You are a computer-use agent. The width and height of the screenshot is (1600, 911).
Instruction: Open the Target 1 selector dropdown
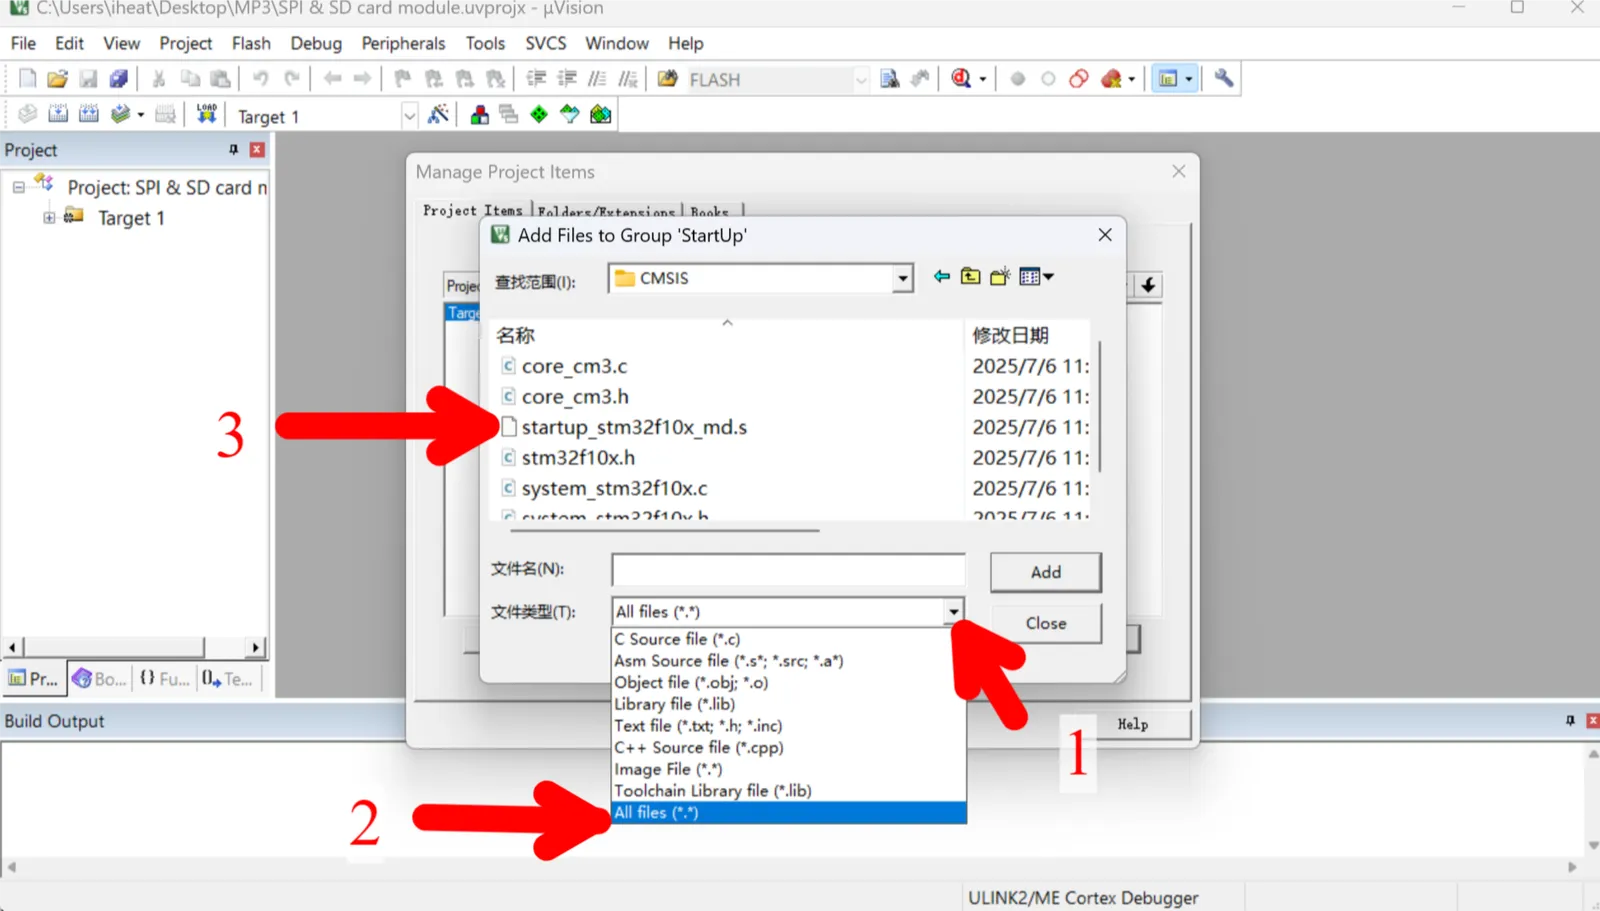[409, 116]
